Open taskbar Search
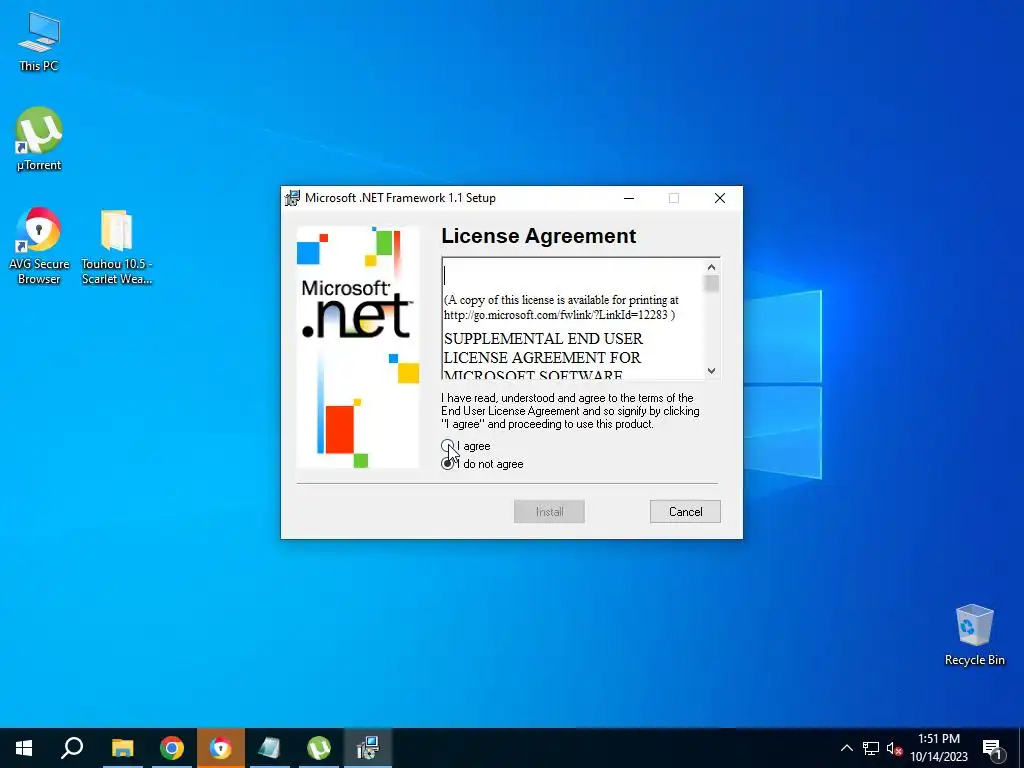This screenshot has width=1024, height=768. (72, 748)
